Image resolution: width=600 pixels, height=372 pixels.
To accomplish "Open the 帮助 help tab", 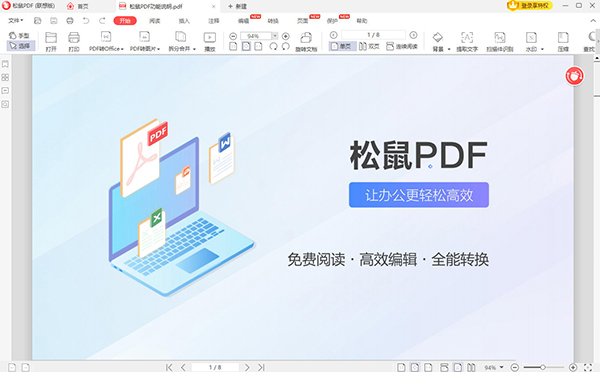I will [x=362, y=21].
